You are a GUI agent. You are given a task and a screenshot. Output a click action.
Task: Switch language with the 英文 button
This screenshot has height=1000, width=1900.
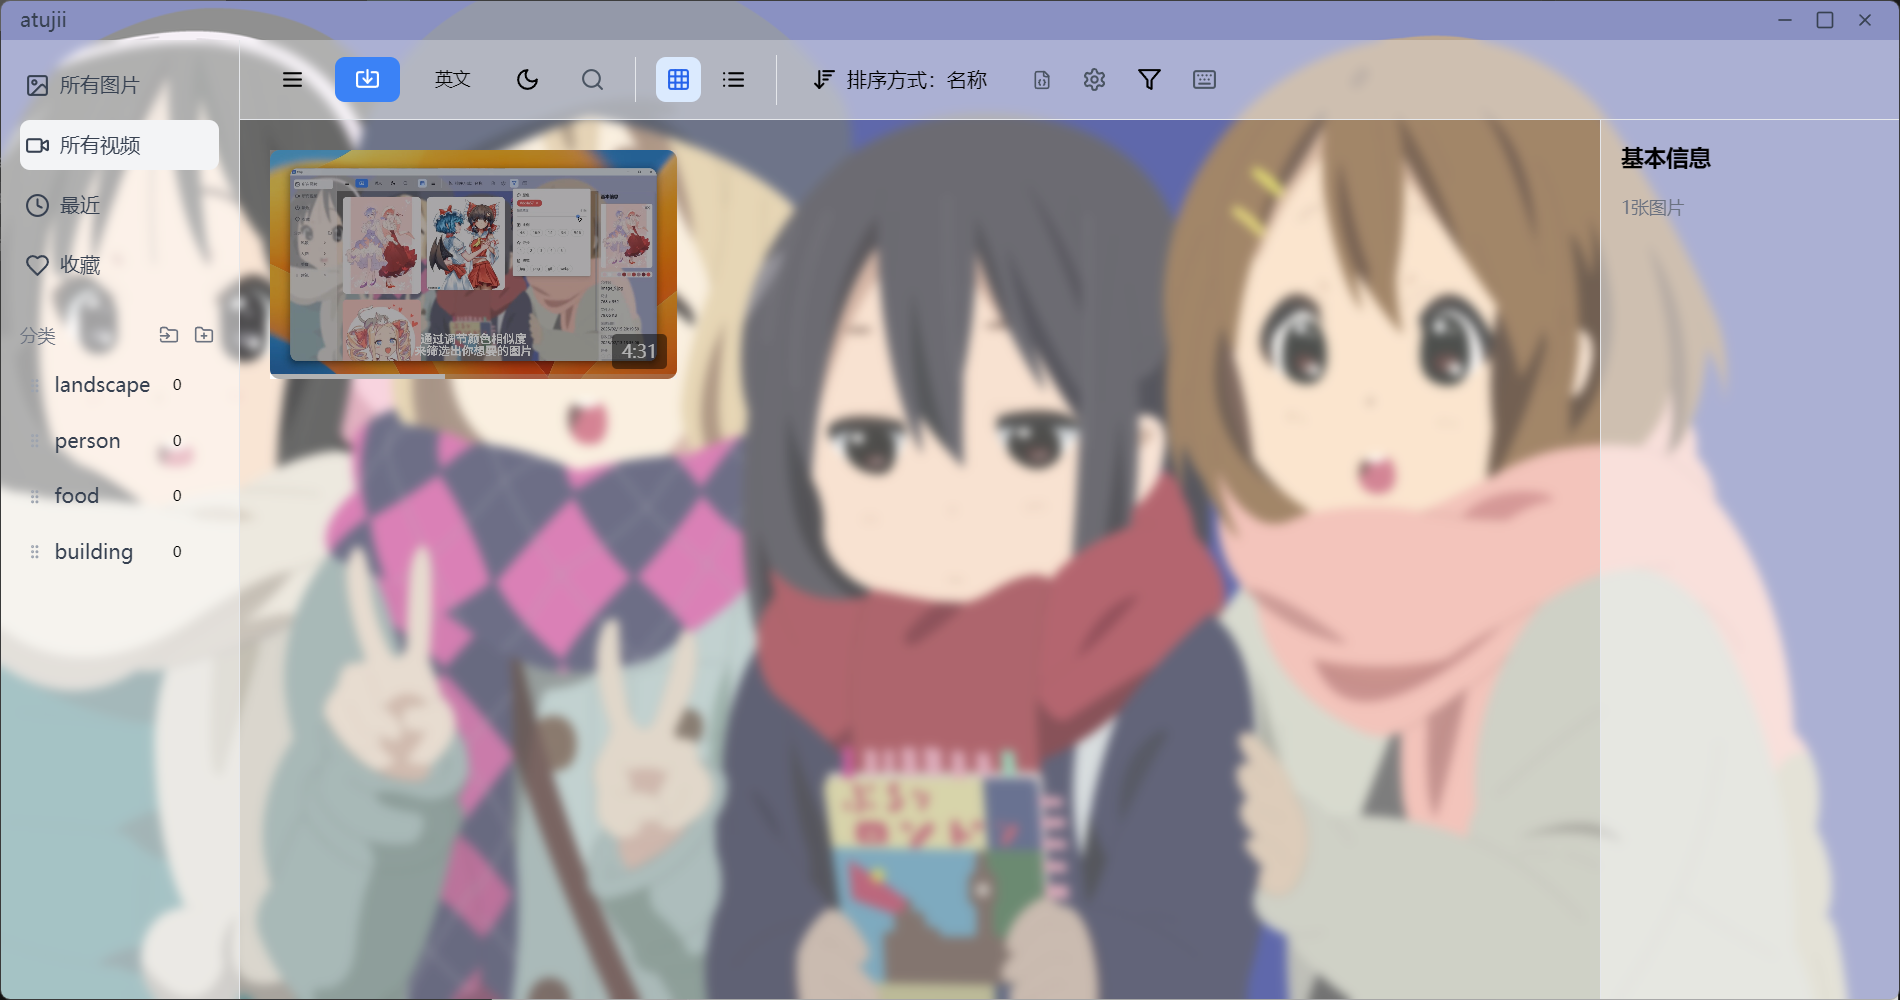453,80
